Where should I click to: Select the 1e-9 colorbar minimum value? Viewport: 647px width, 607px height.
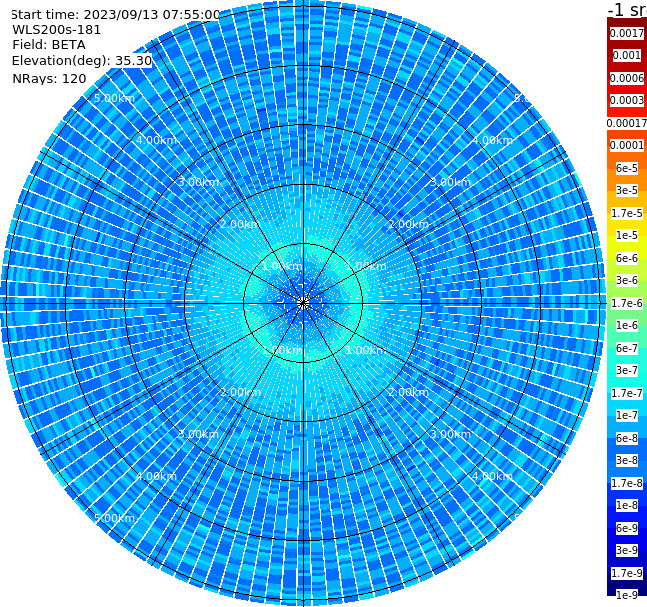[627, 595]
